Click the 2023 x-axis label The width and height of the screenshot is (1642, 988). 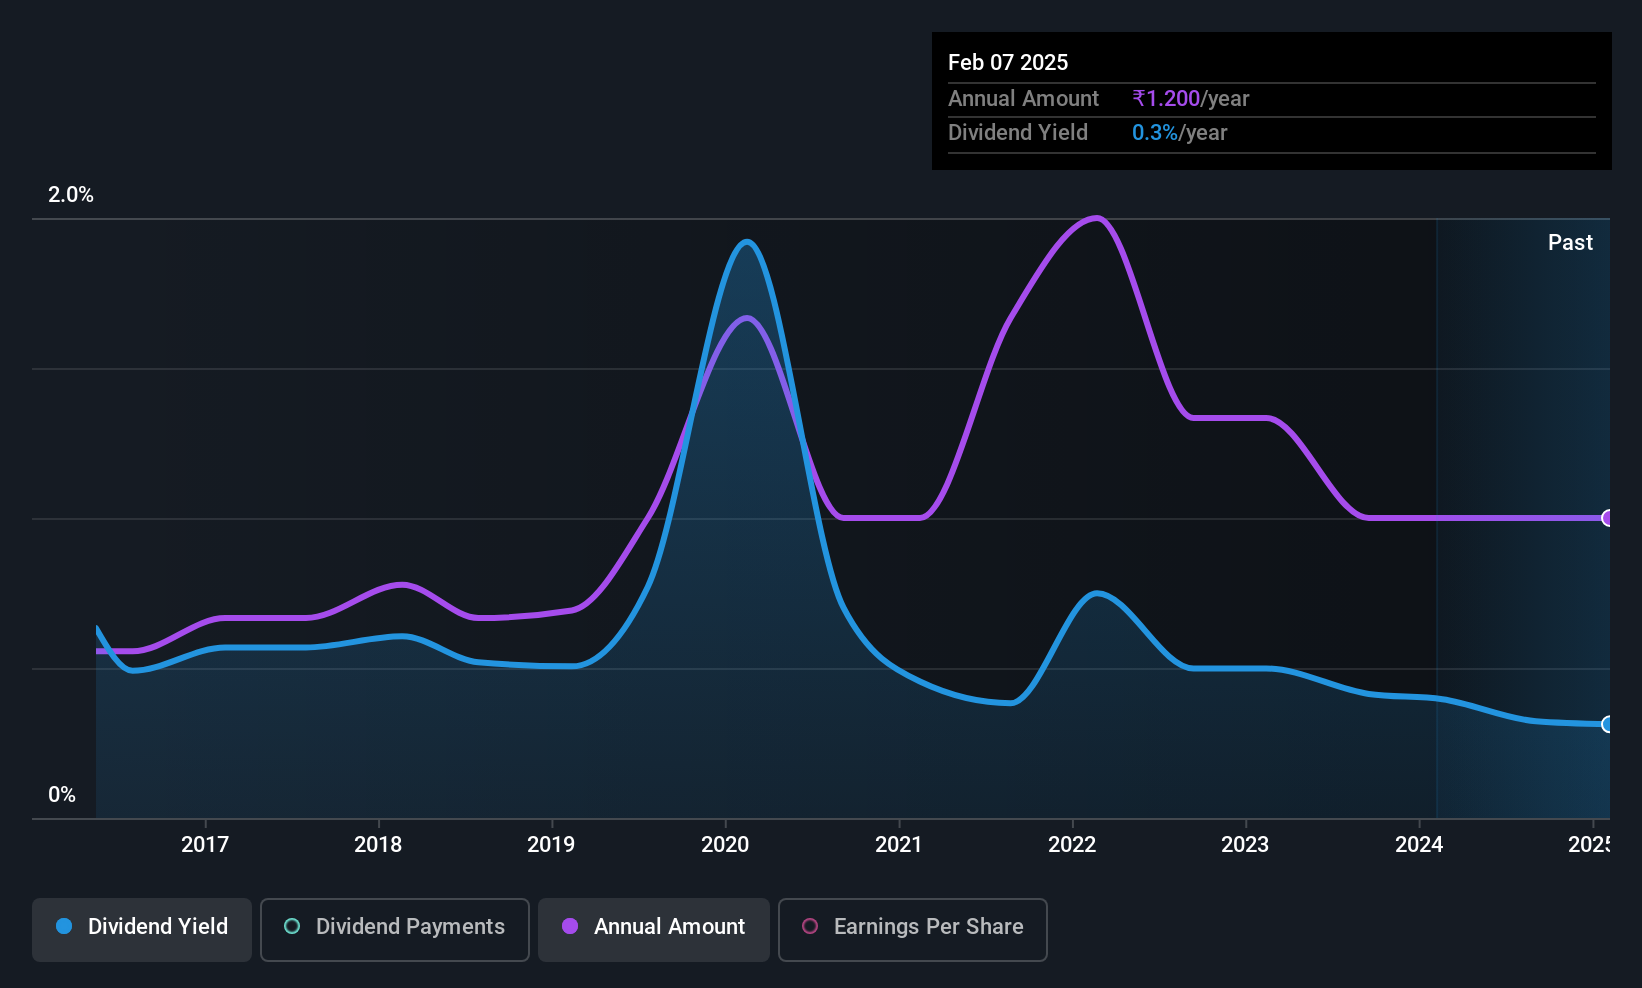[x=1245, y=845]
